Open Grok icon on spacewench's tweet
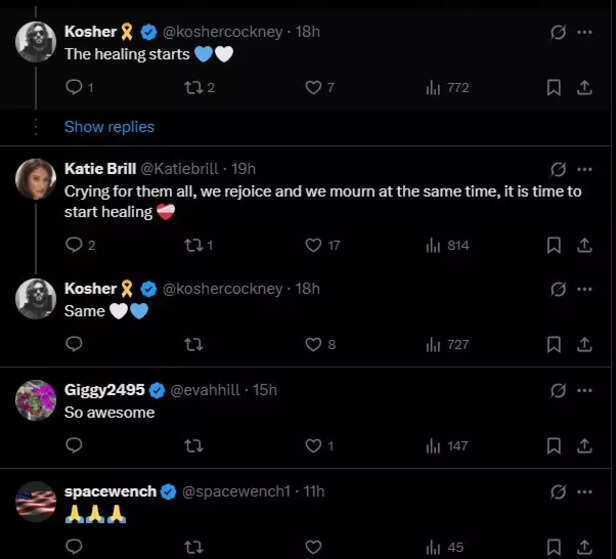The image size is (616, 559). pos(558,492)
